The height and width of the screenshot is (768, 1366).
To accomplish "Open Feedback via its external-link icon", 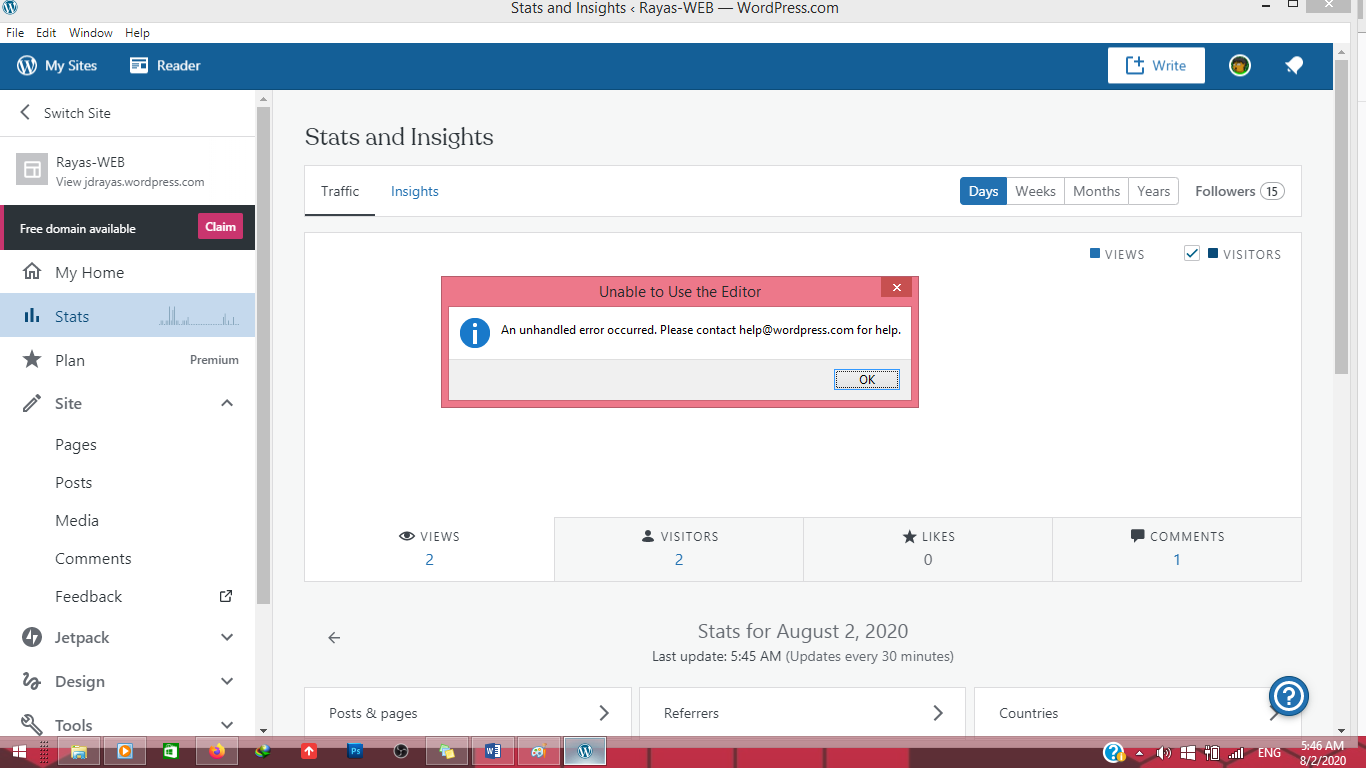I will [227, 596].
